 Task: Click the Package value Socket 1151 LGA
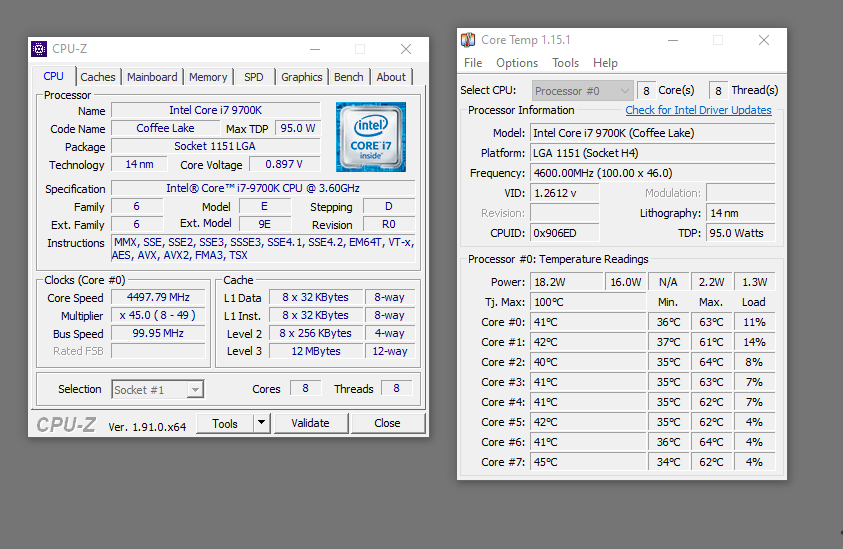pyautogui.click(x=216, y=146)
